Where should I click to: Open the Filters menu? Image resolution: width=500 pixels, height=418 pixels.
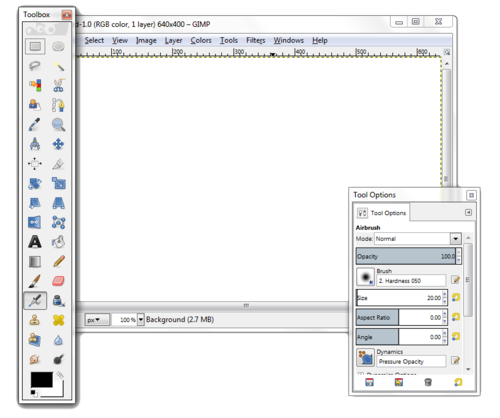(256, 40)
